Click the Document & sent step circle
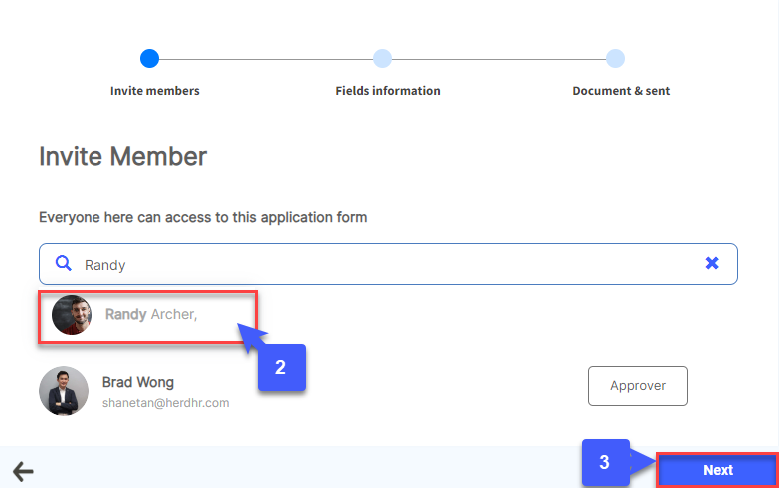779x488 pixels. tap(616, 58)
